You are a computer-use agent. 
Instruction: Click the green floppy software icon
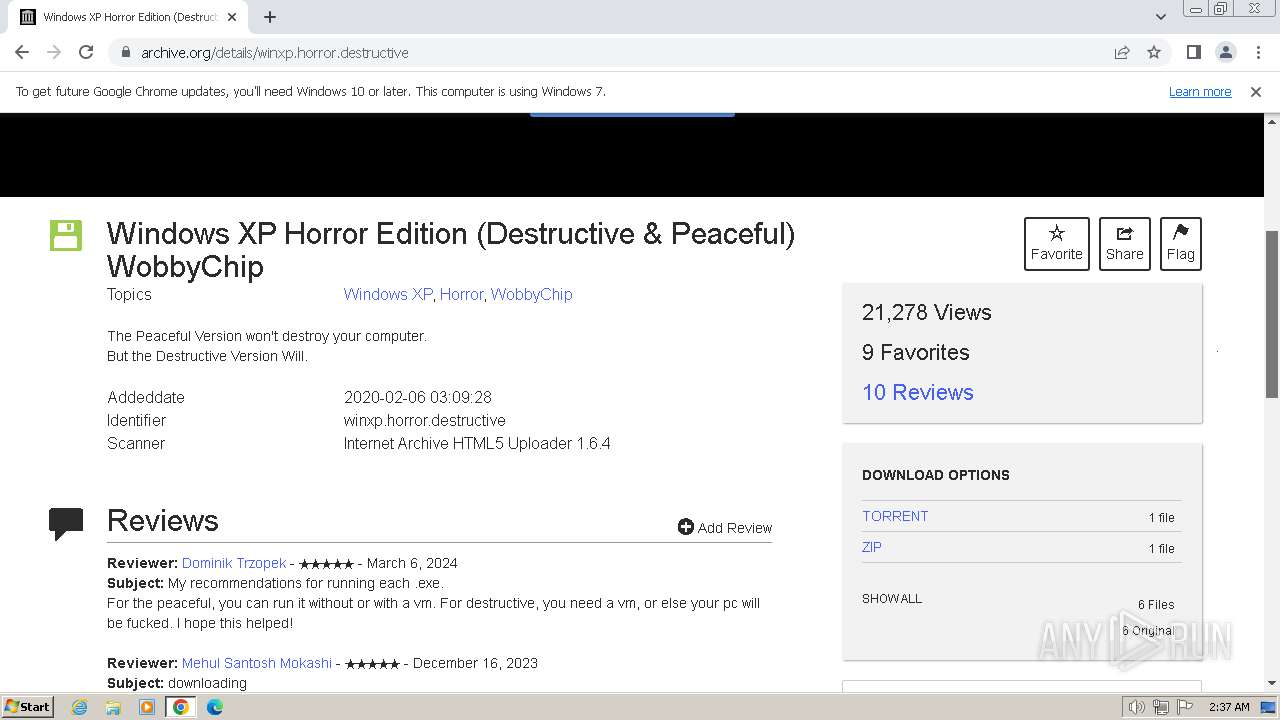coord(66,236)
